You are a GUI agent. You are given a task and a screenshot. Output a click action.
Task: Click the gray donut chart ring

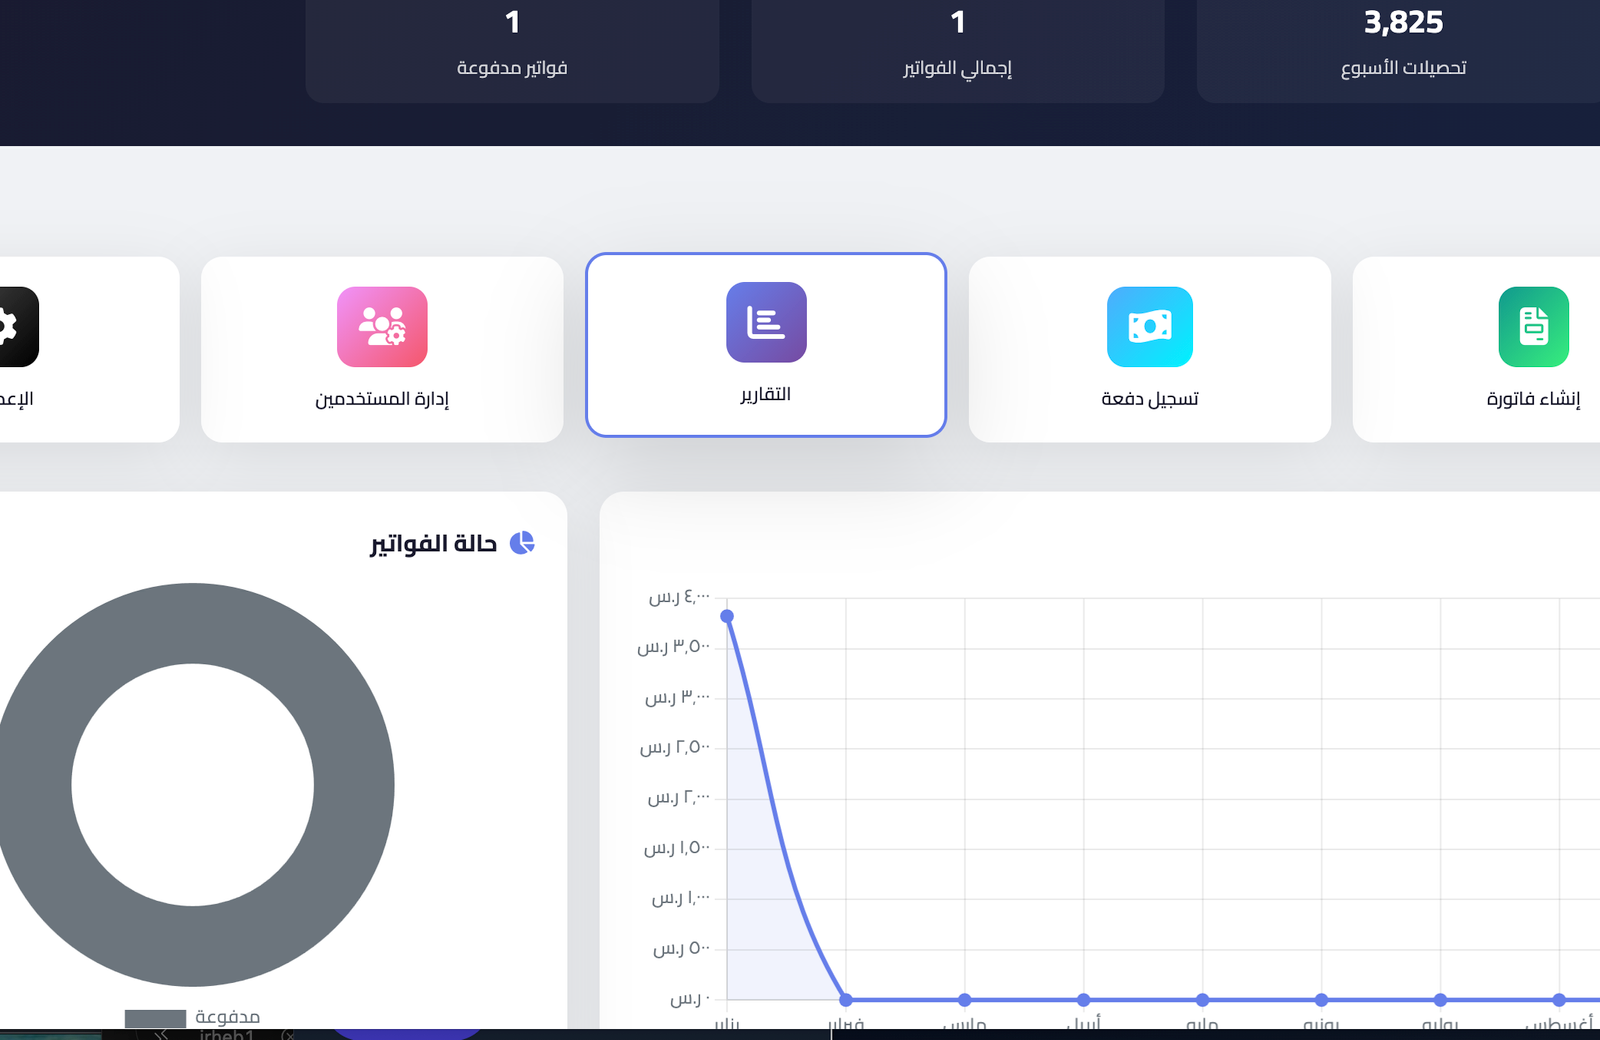(x=352, y=785)
